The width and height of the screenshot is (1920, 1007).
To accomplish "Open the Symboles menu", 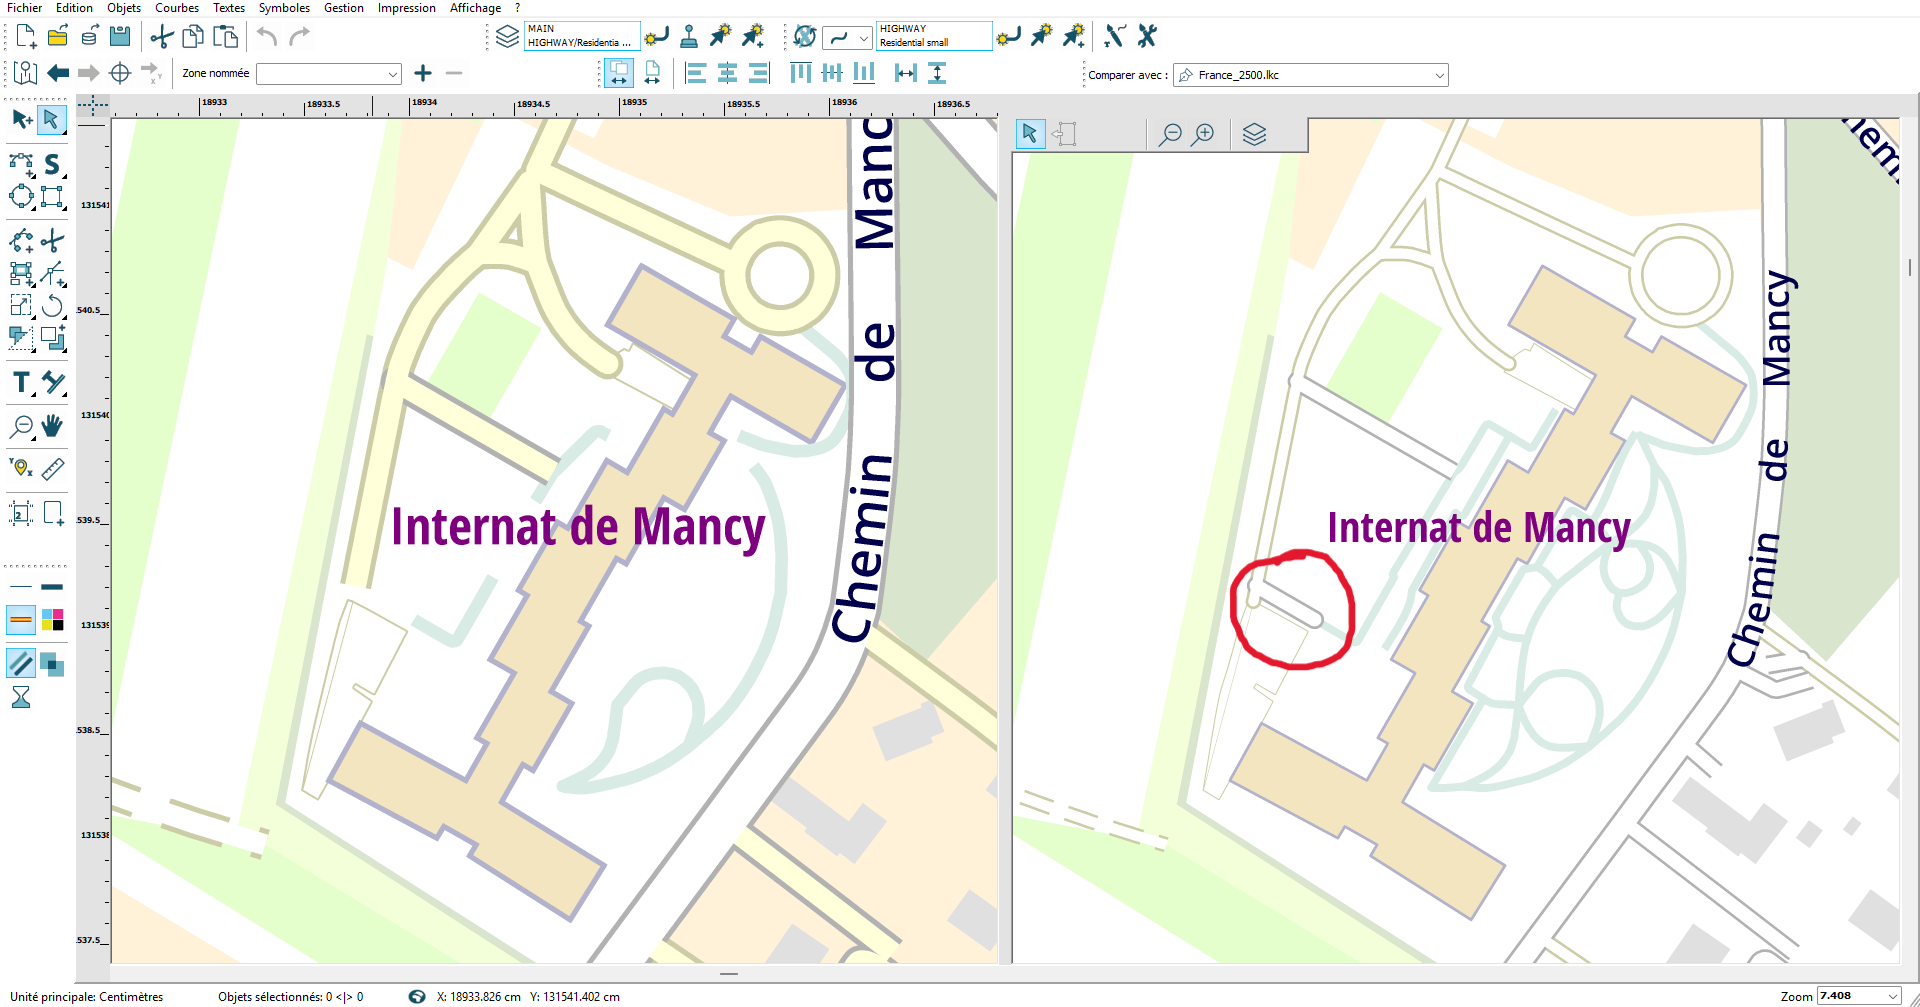I will click(284, 8).
